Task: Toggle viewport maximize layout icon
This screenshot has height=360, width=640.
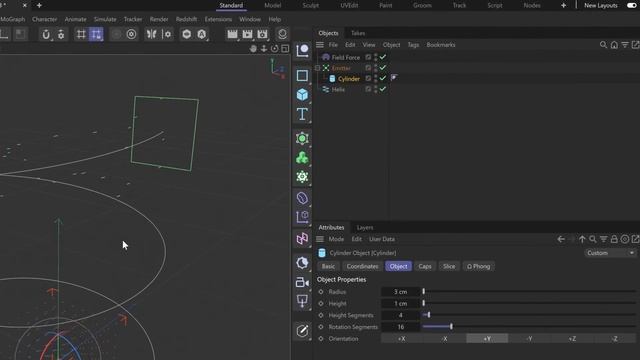Action: (x=285, y=49)
